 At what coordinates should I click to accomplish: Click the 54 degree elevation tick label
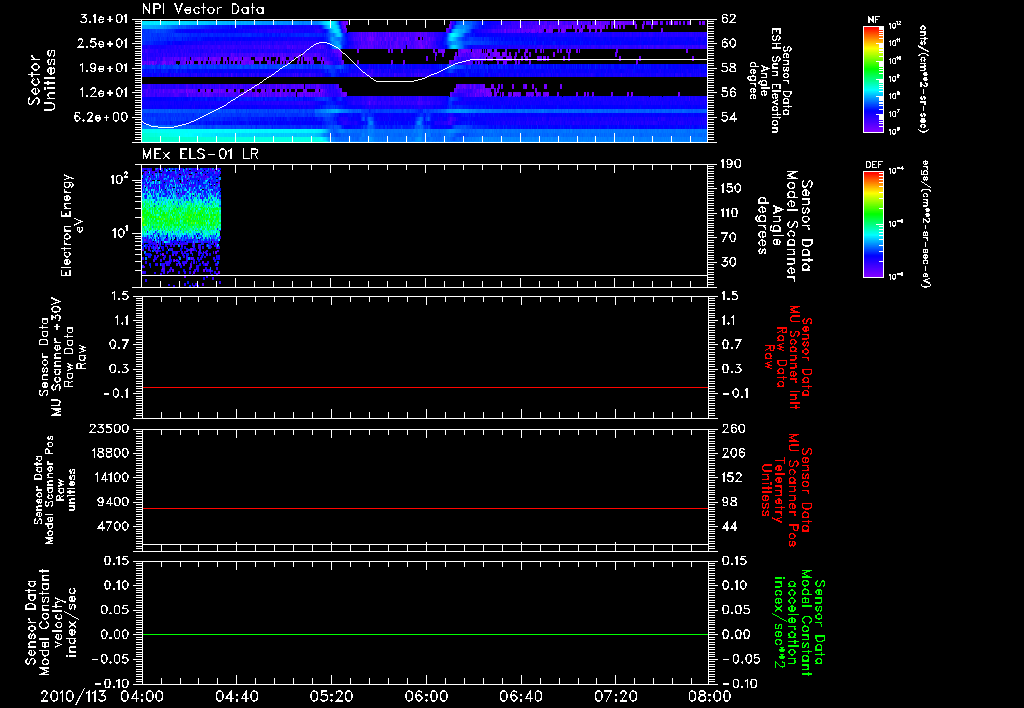coord(729,118)
